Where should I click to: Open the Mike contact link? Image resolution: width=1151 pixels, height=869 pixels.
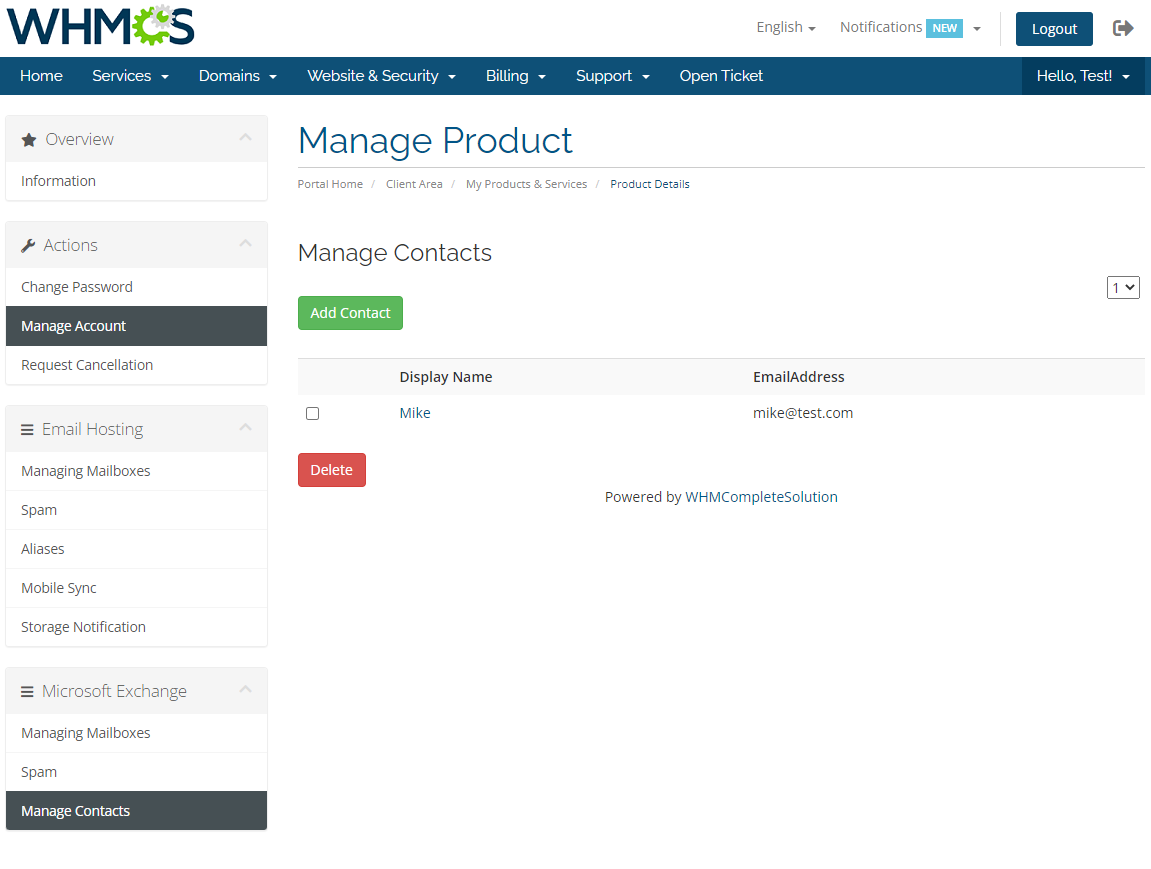click(415, 413)
